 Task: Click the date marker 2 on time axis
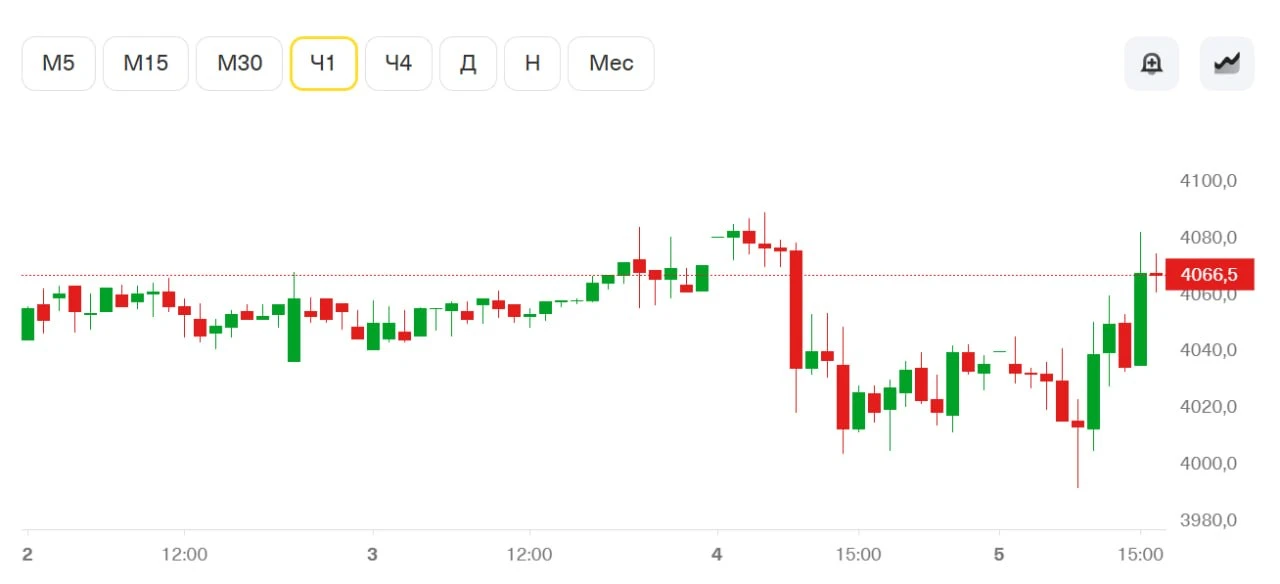pos(27,554)
